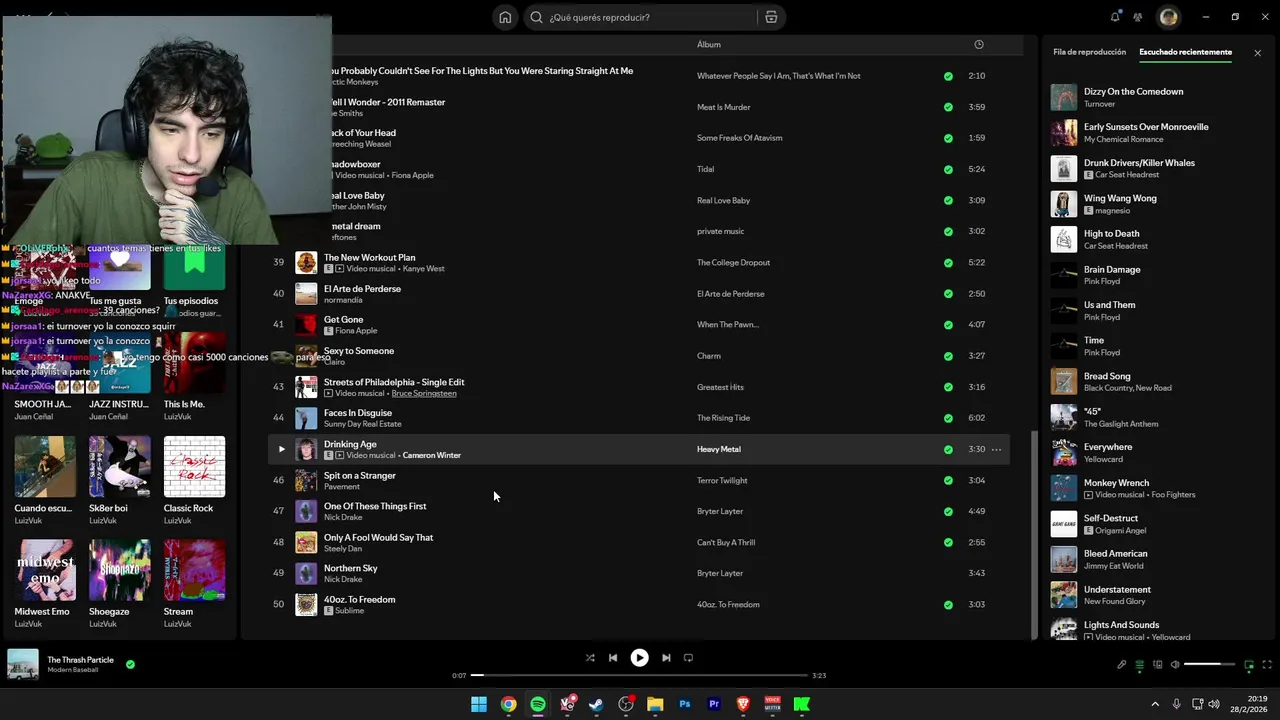Select Only A Fool Would Say That
The height and width of the screenshot is (720, 1280).
tap(638, 542)
